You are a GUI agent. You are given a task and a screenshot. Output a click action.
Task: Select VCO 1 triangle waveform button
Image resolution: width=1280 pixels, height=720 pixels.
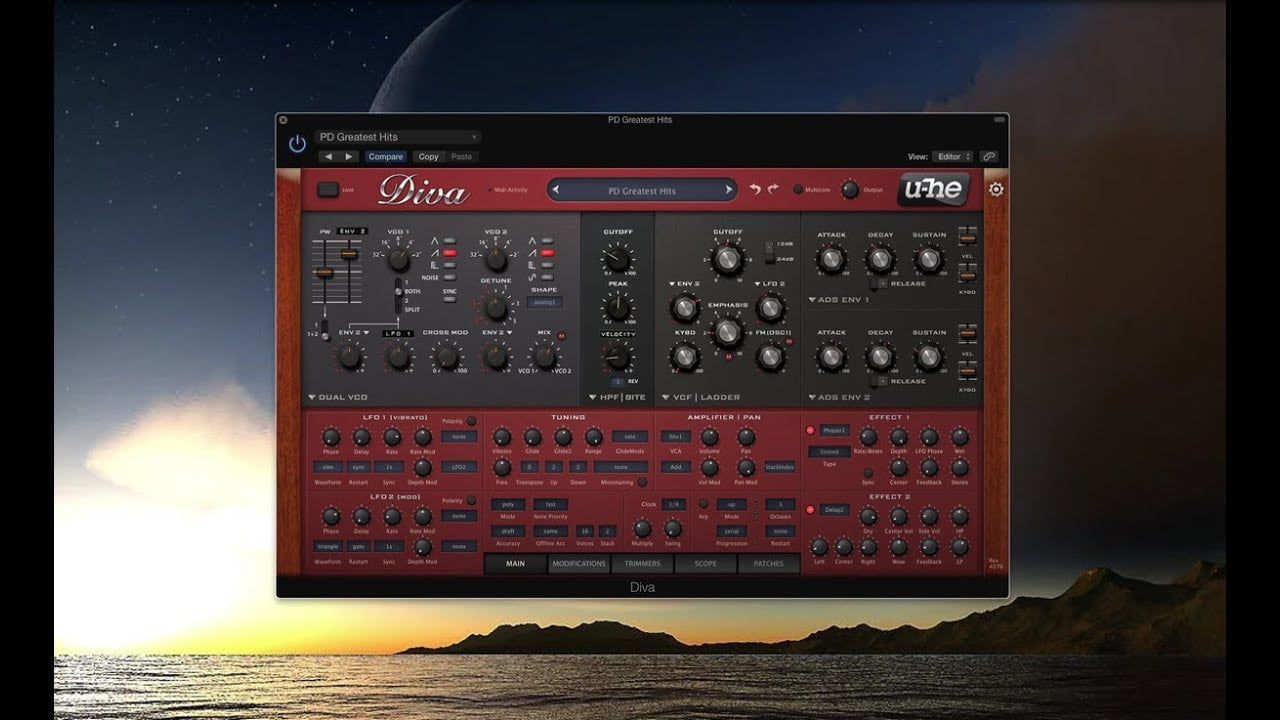(x=449, y=241)
